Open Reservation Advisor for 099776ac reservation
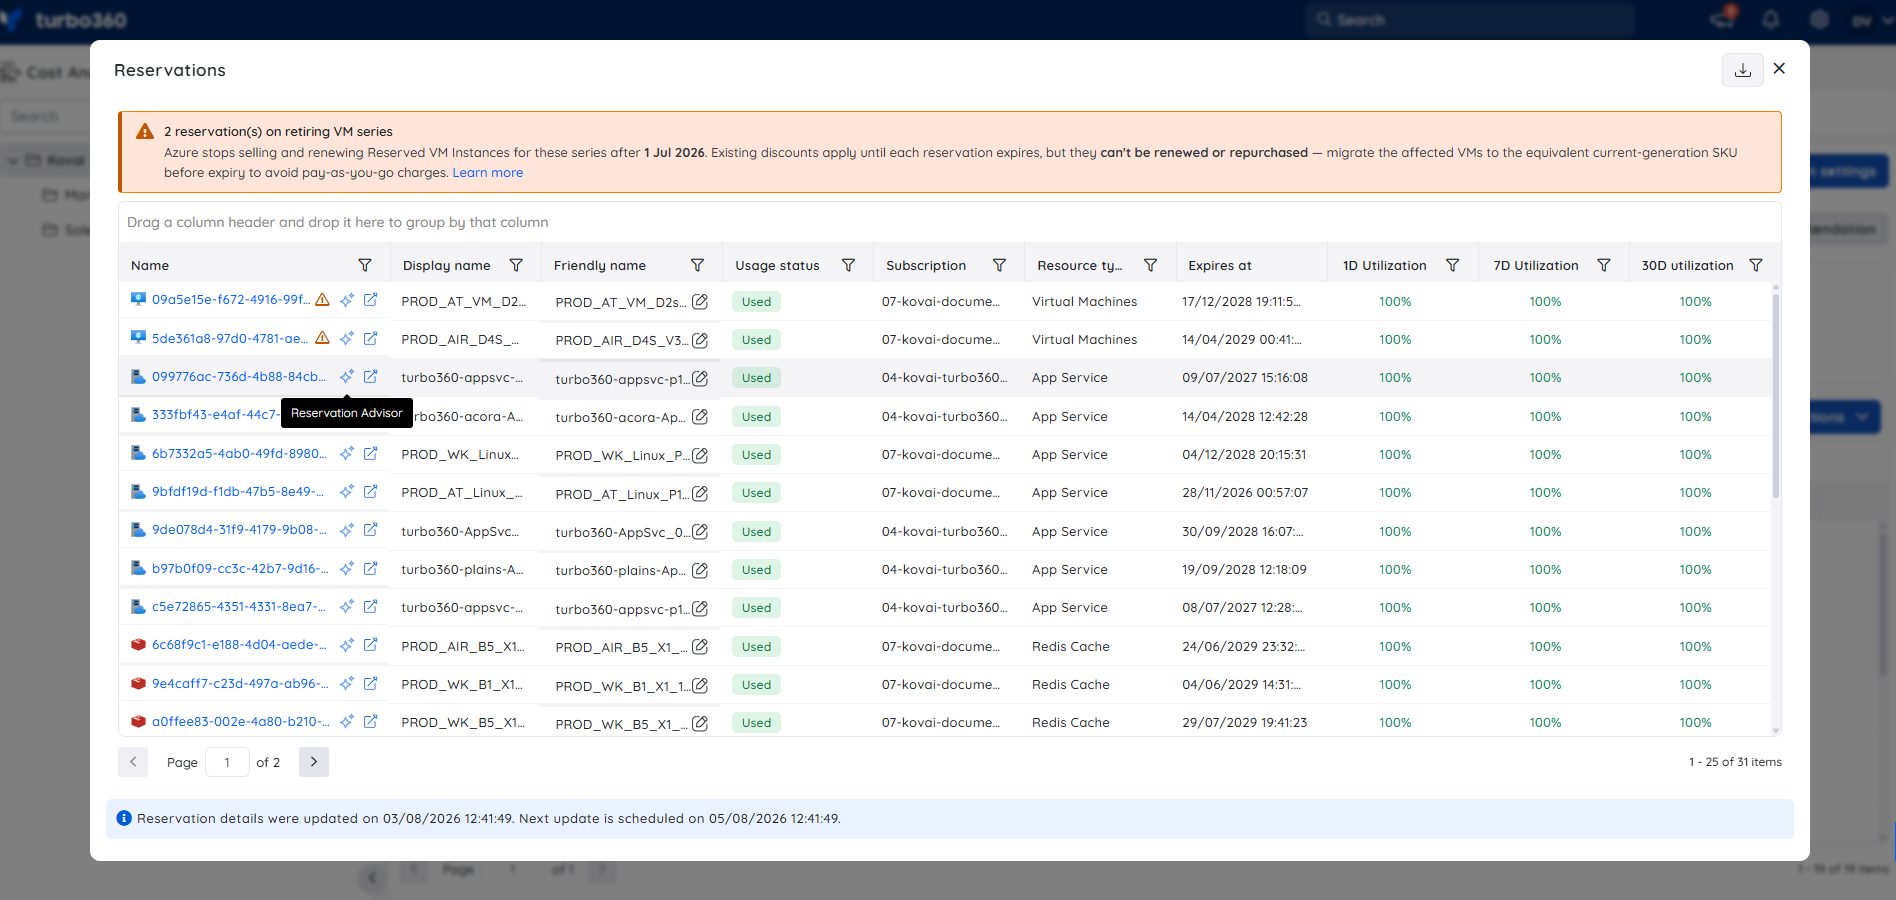Image resolution: width=1896 pixels, height=900 pixels. pyautogui.click(x=347, y=377)
